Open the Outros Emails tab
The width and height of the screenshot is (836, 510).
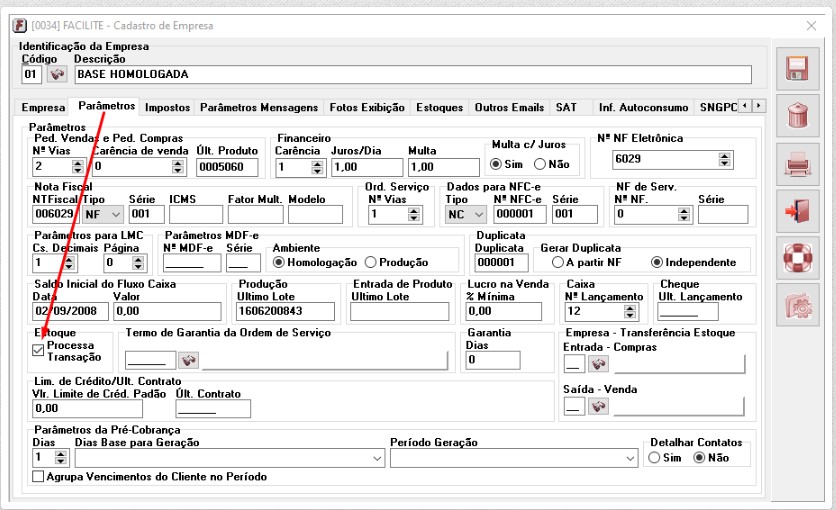(509, 108)
